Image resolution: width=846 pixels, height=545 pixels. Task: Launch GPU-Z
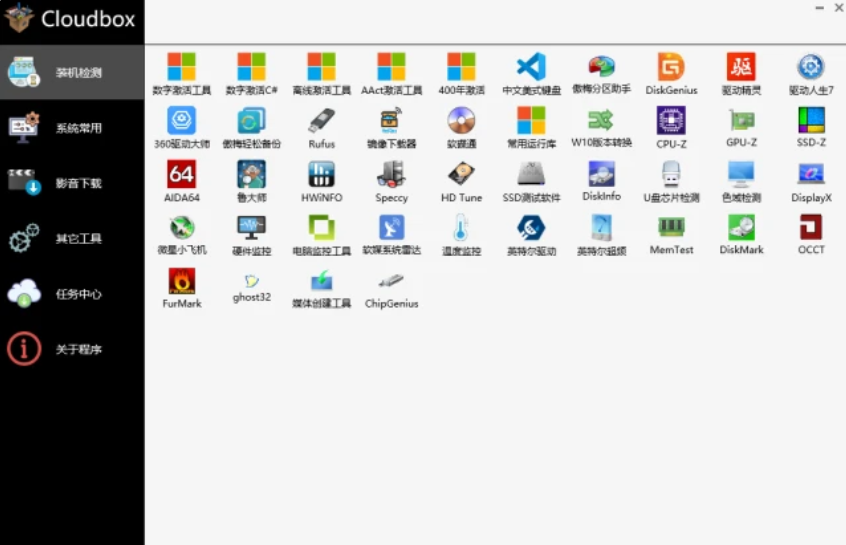741,128
